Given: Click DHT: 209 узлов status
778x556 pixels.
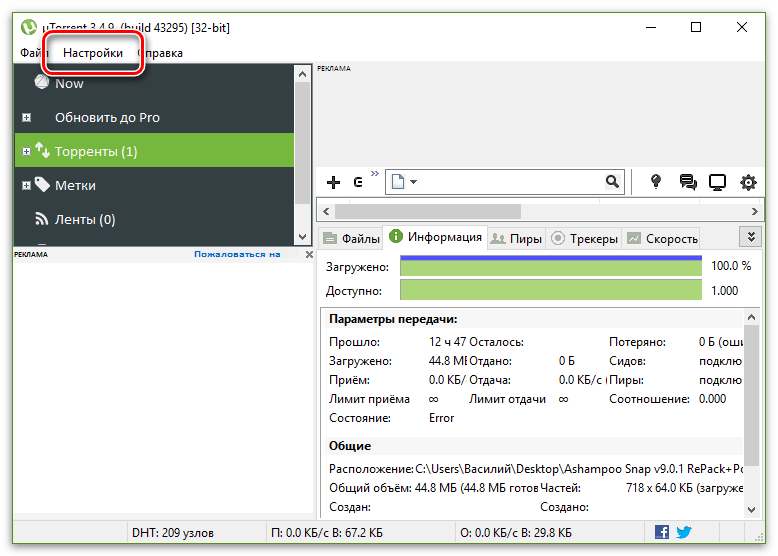Looking at the screenshot, I should (x=173, y=533).
